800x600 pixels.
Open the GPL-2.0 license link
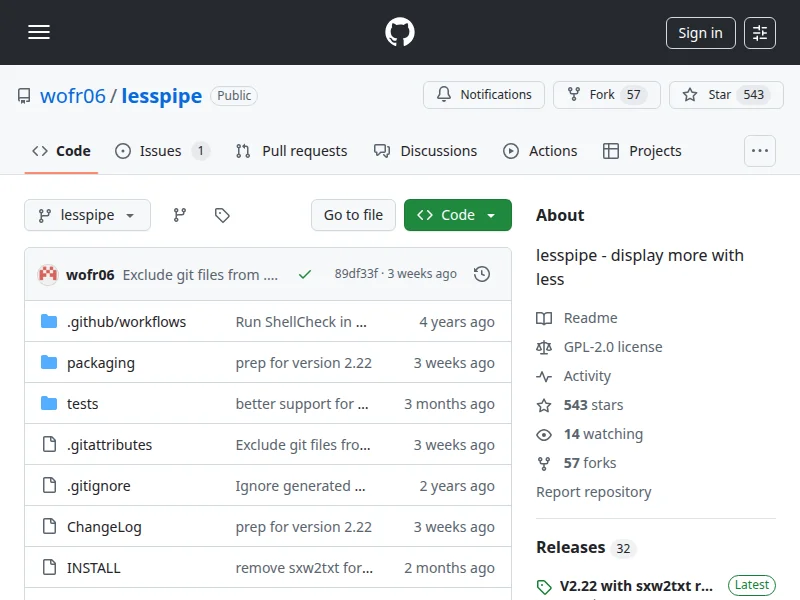pyautogui.click(x=612, y=347)
